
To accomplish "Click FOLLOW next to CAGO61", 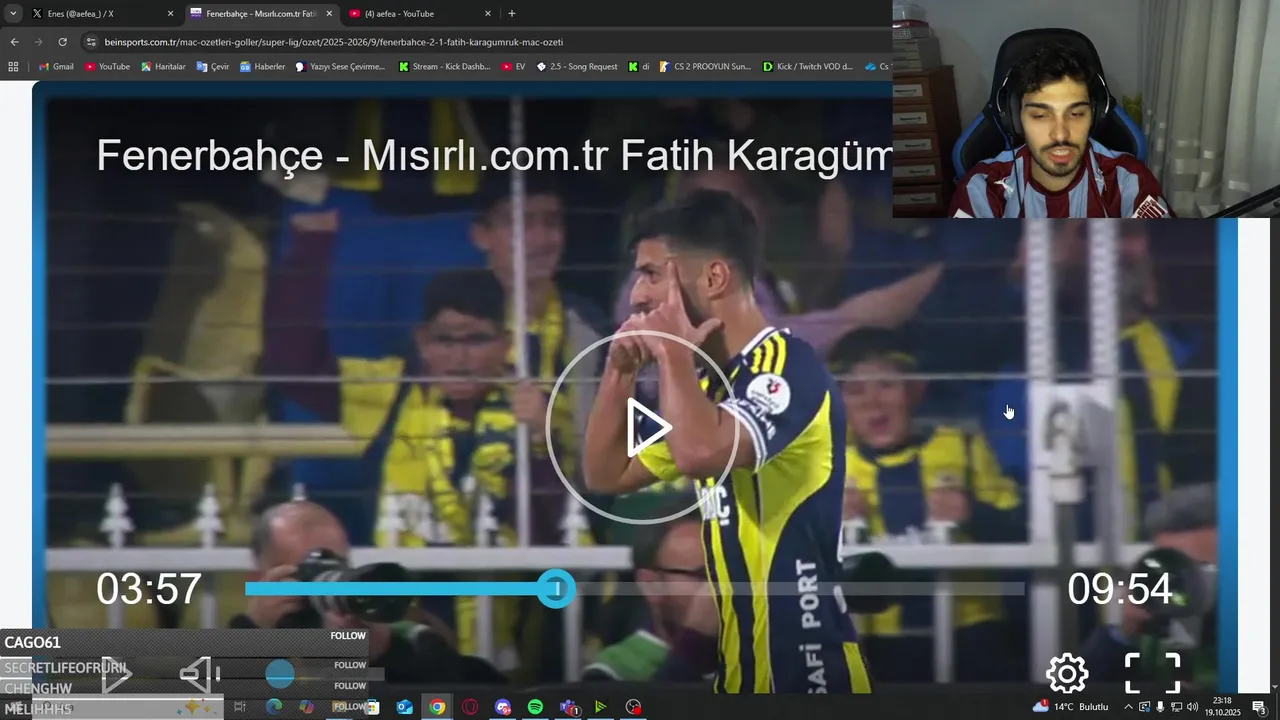I will (348, 636).
